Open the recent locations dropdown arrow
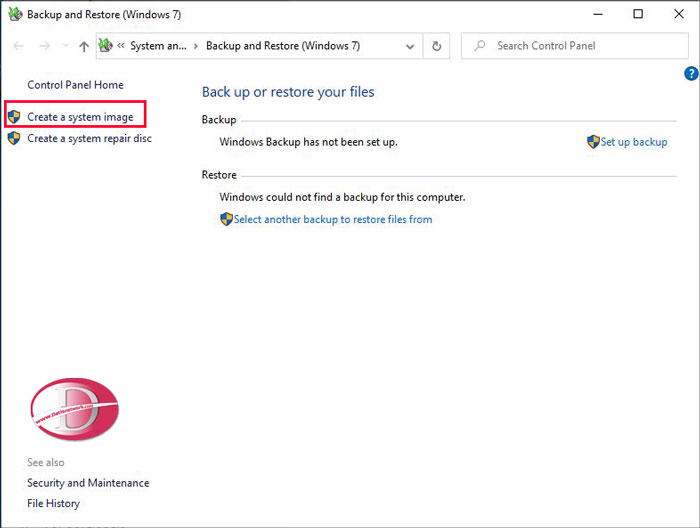700x528 pixels. tap(66, 46)
